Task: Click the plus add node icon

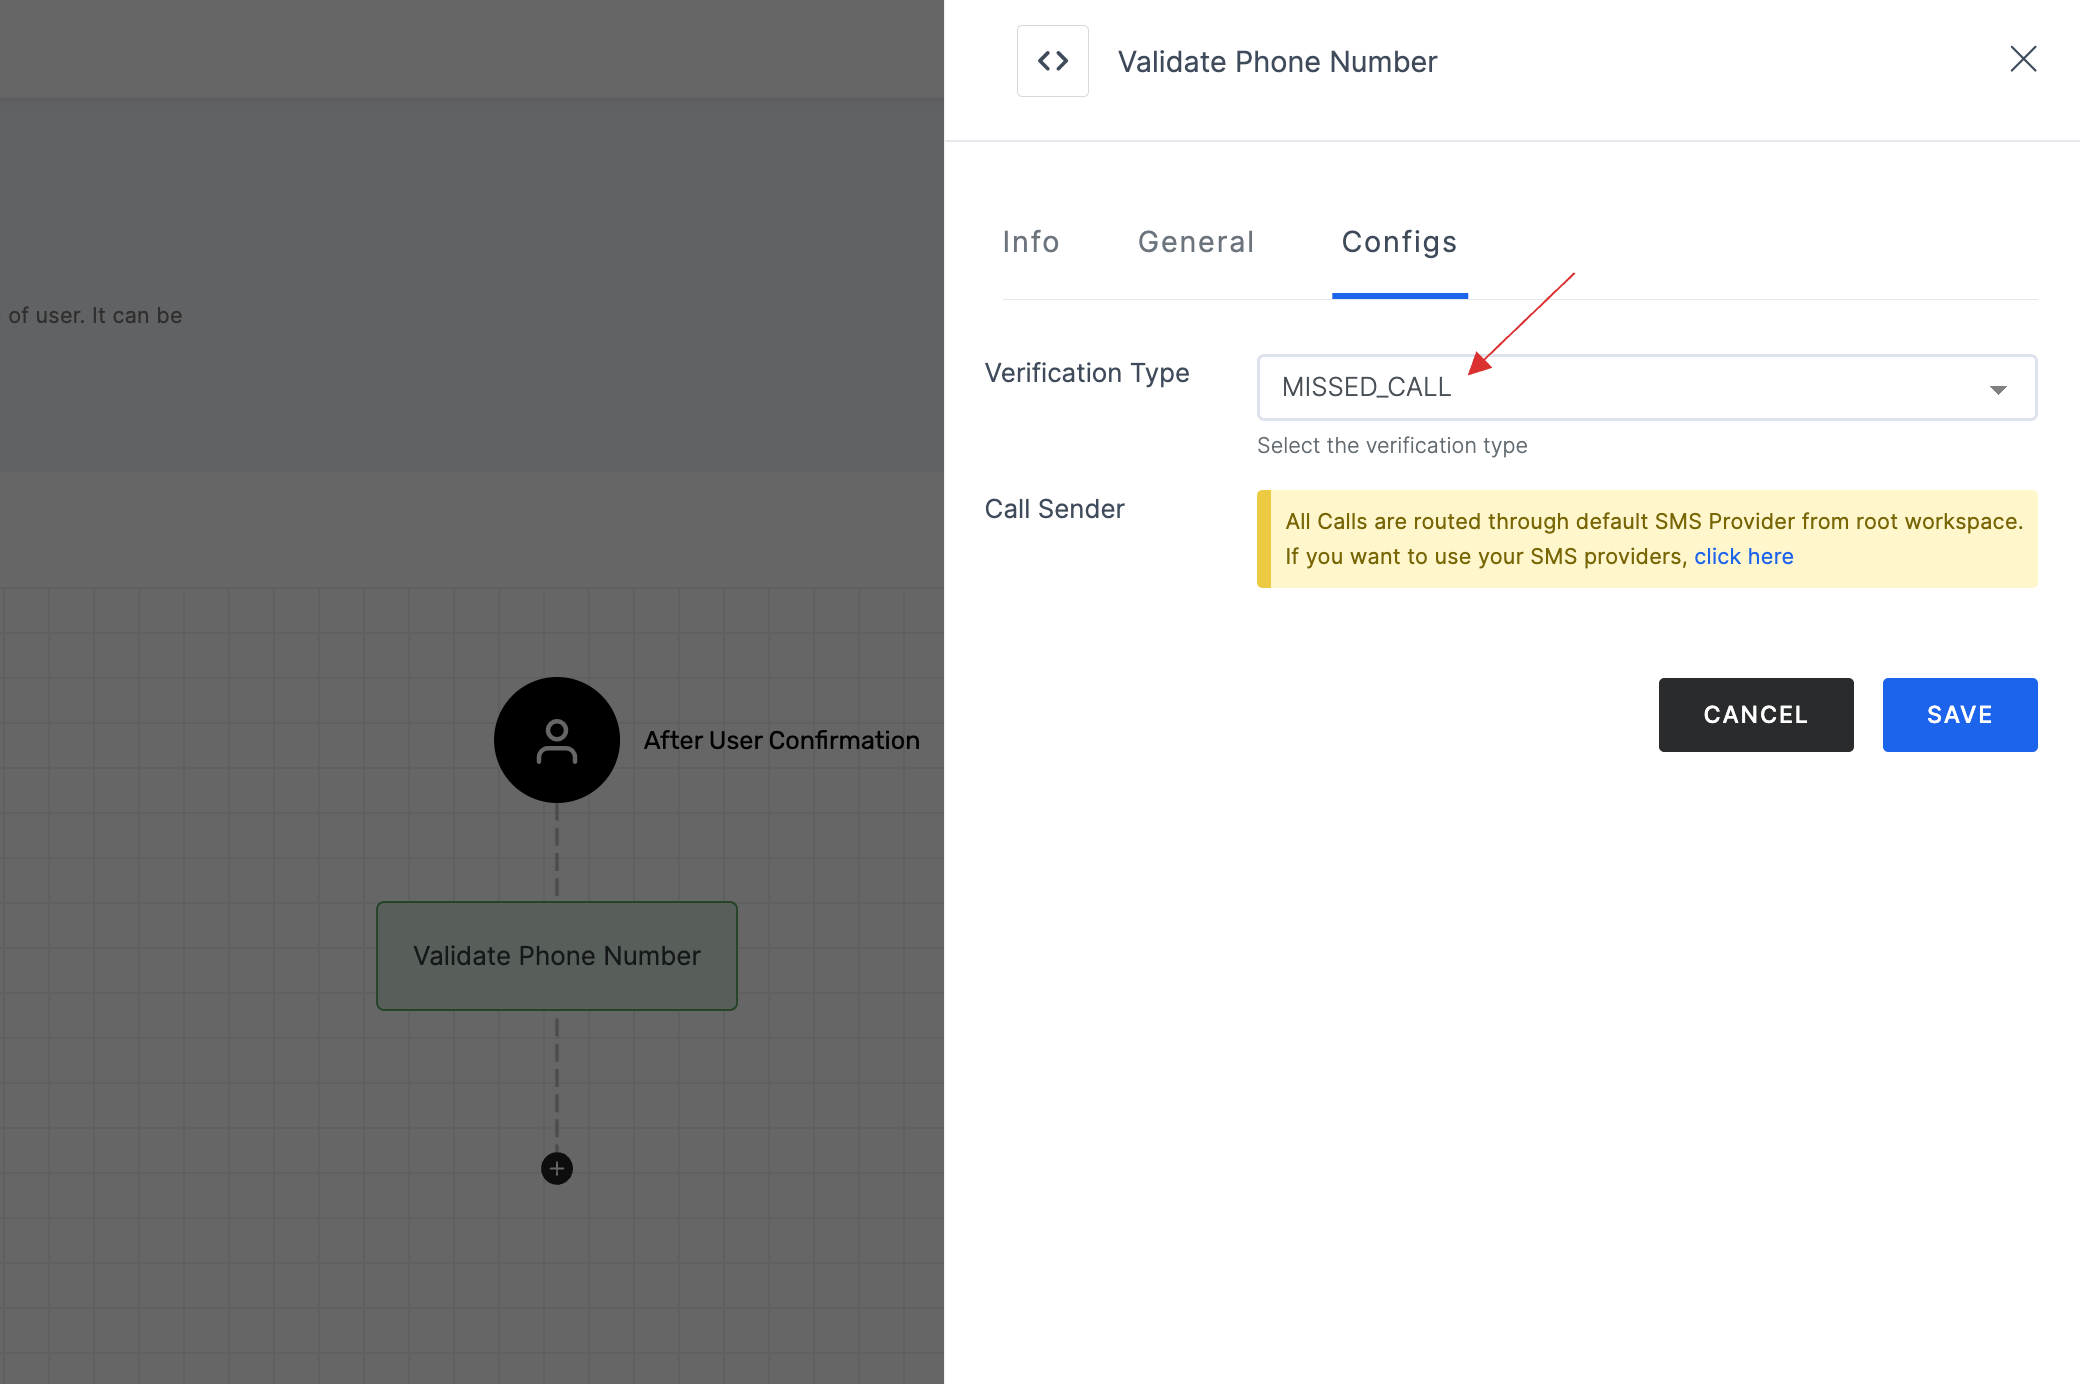Action: point(556,1168)
